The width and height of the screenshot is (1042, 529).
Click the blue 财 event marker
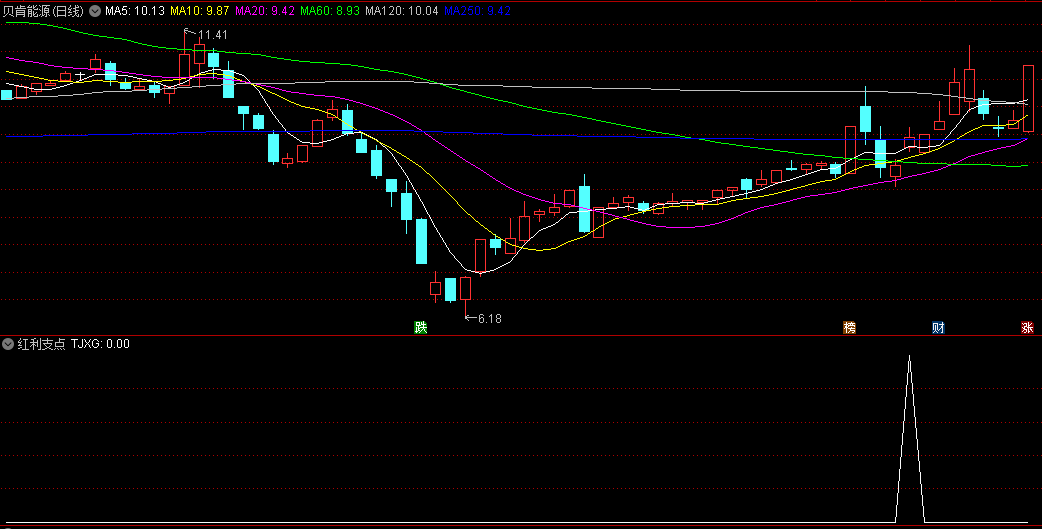938,327
